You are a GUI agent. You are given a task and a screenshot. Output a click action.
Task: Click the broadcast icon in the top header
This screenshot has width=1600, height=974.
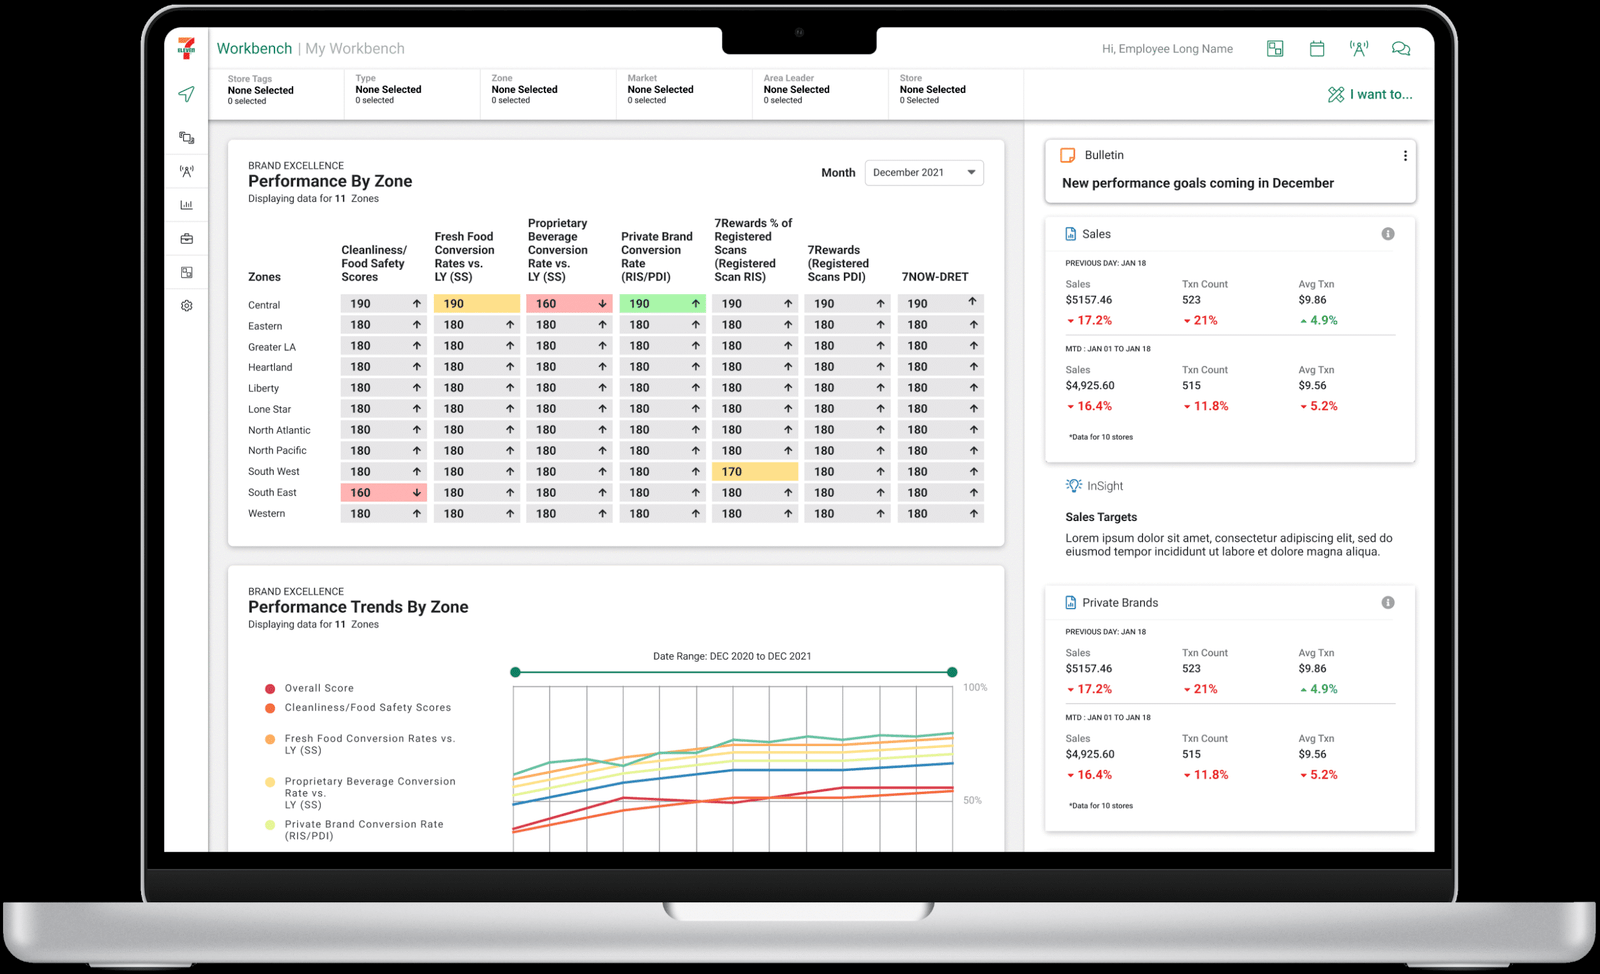tap(1359, 48)
